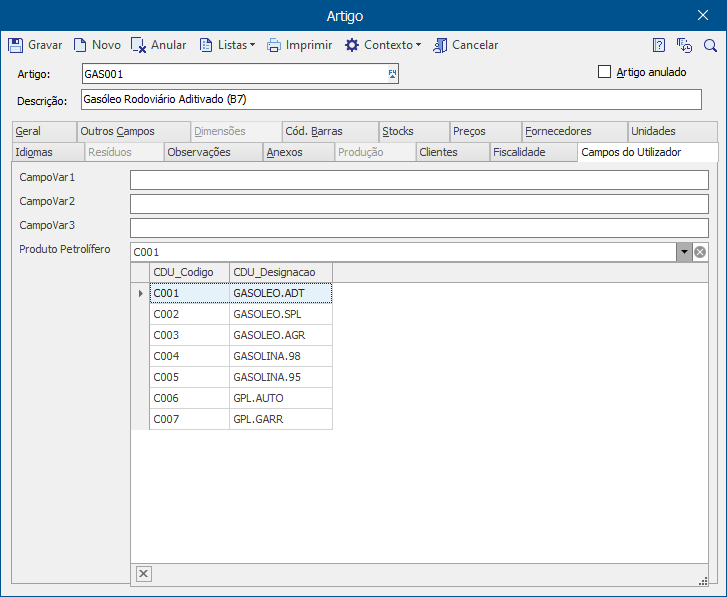Clear the Produto Petrolífero field value
The height and width of the screenshot is (597, 727).
point(700,252)
